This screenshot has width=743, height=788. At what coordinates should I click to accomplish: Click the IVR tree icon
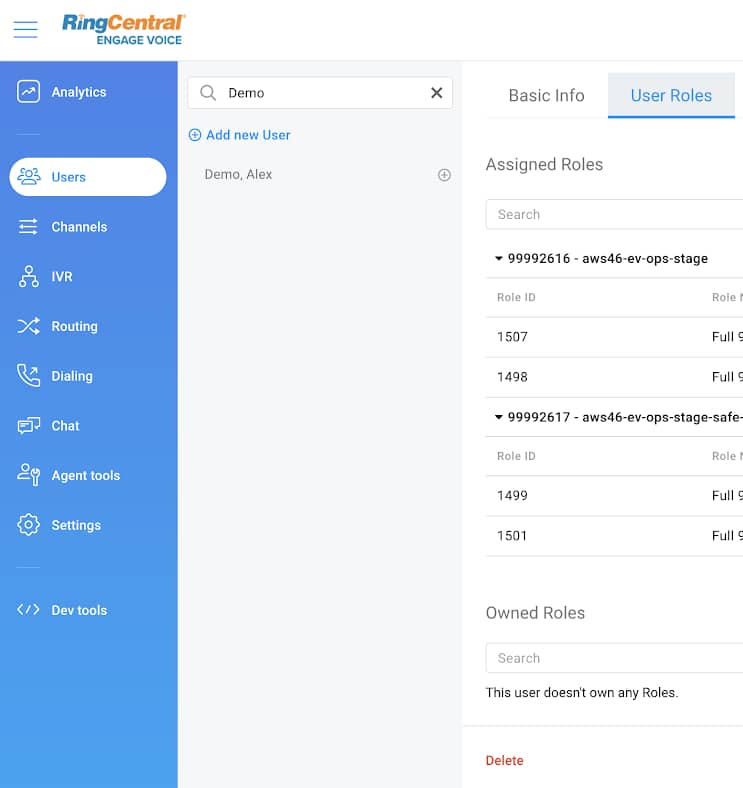point(29,276)
